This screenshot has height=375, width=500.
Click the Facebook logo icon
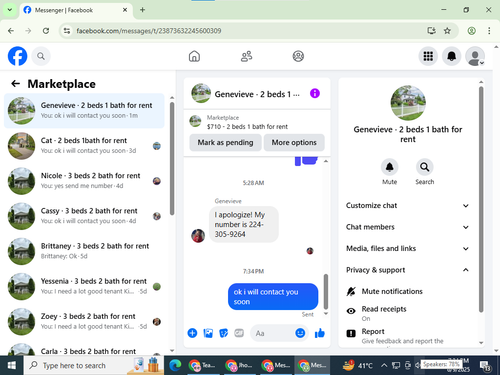17,56
